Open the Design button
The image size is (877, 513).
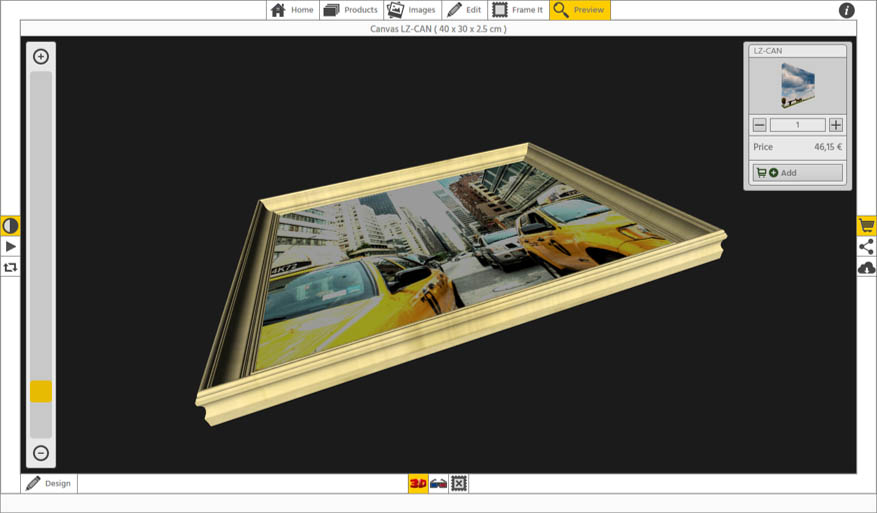click(x=49, y=483)
